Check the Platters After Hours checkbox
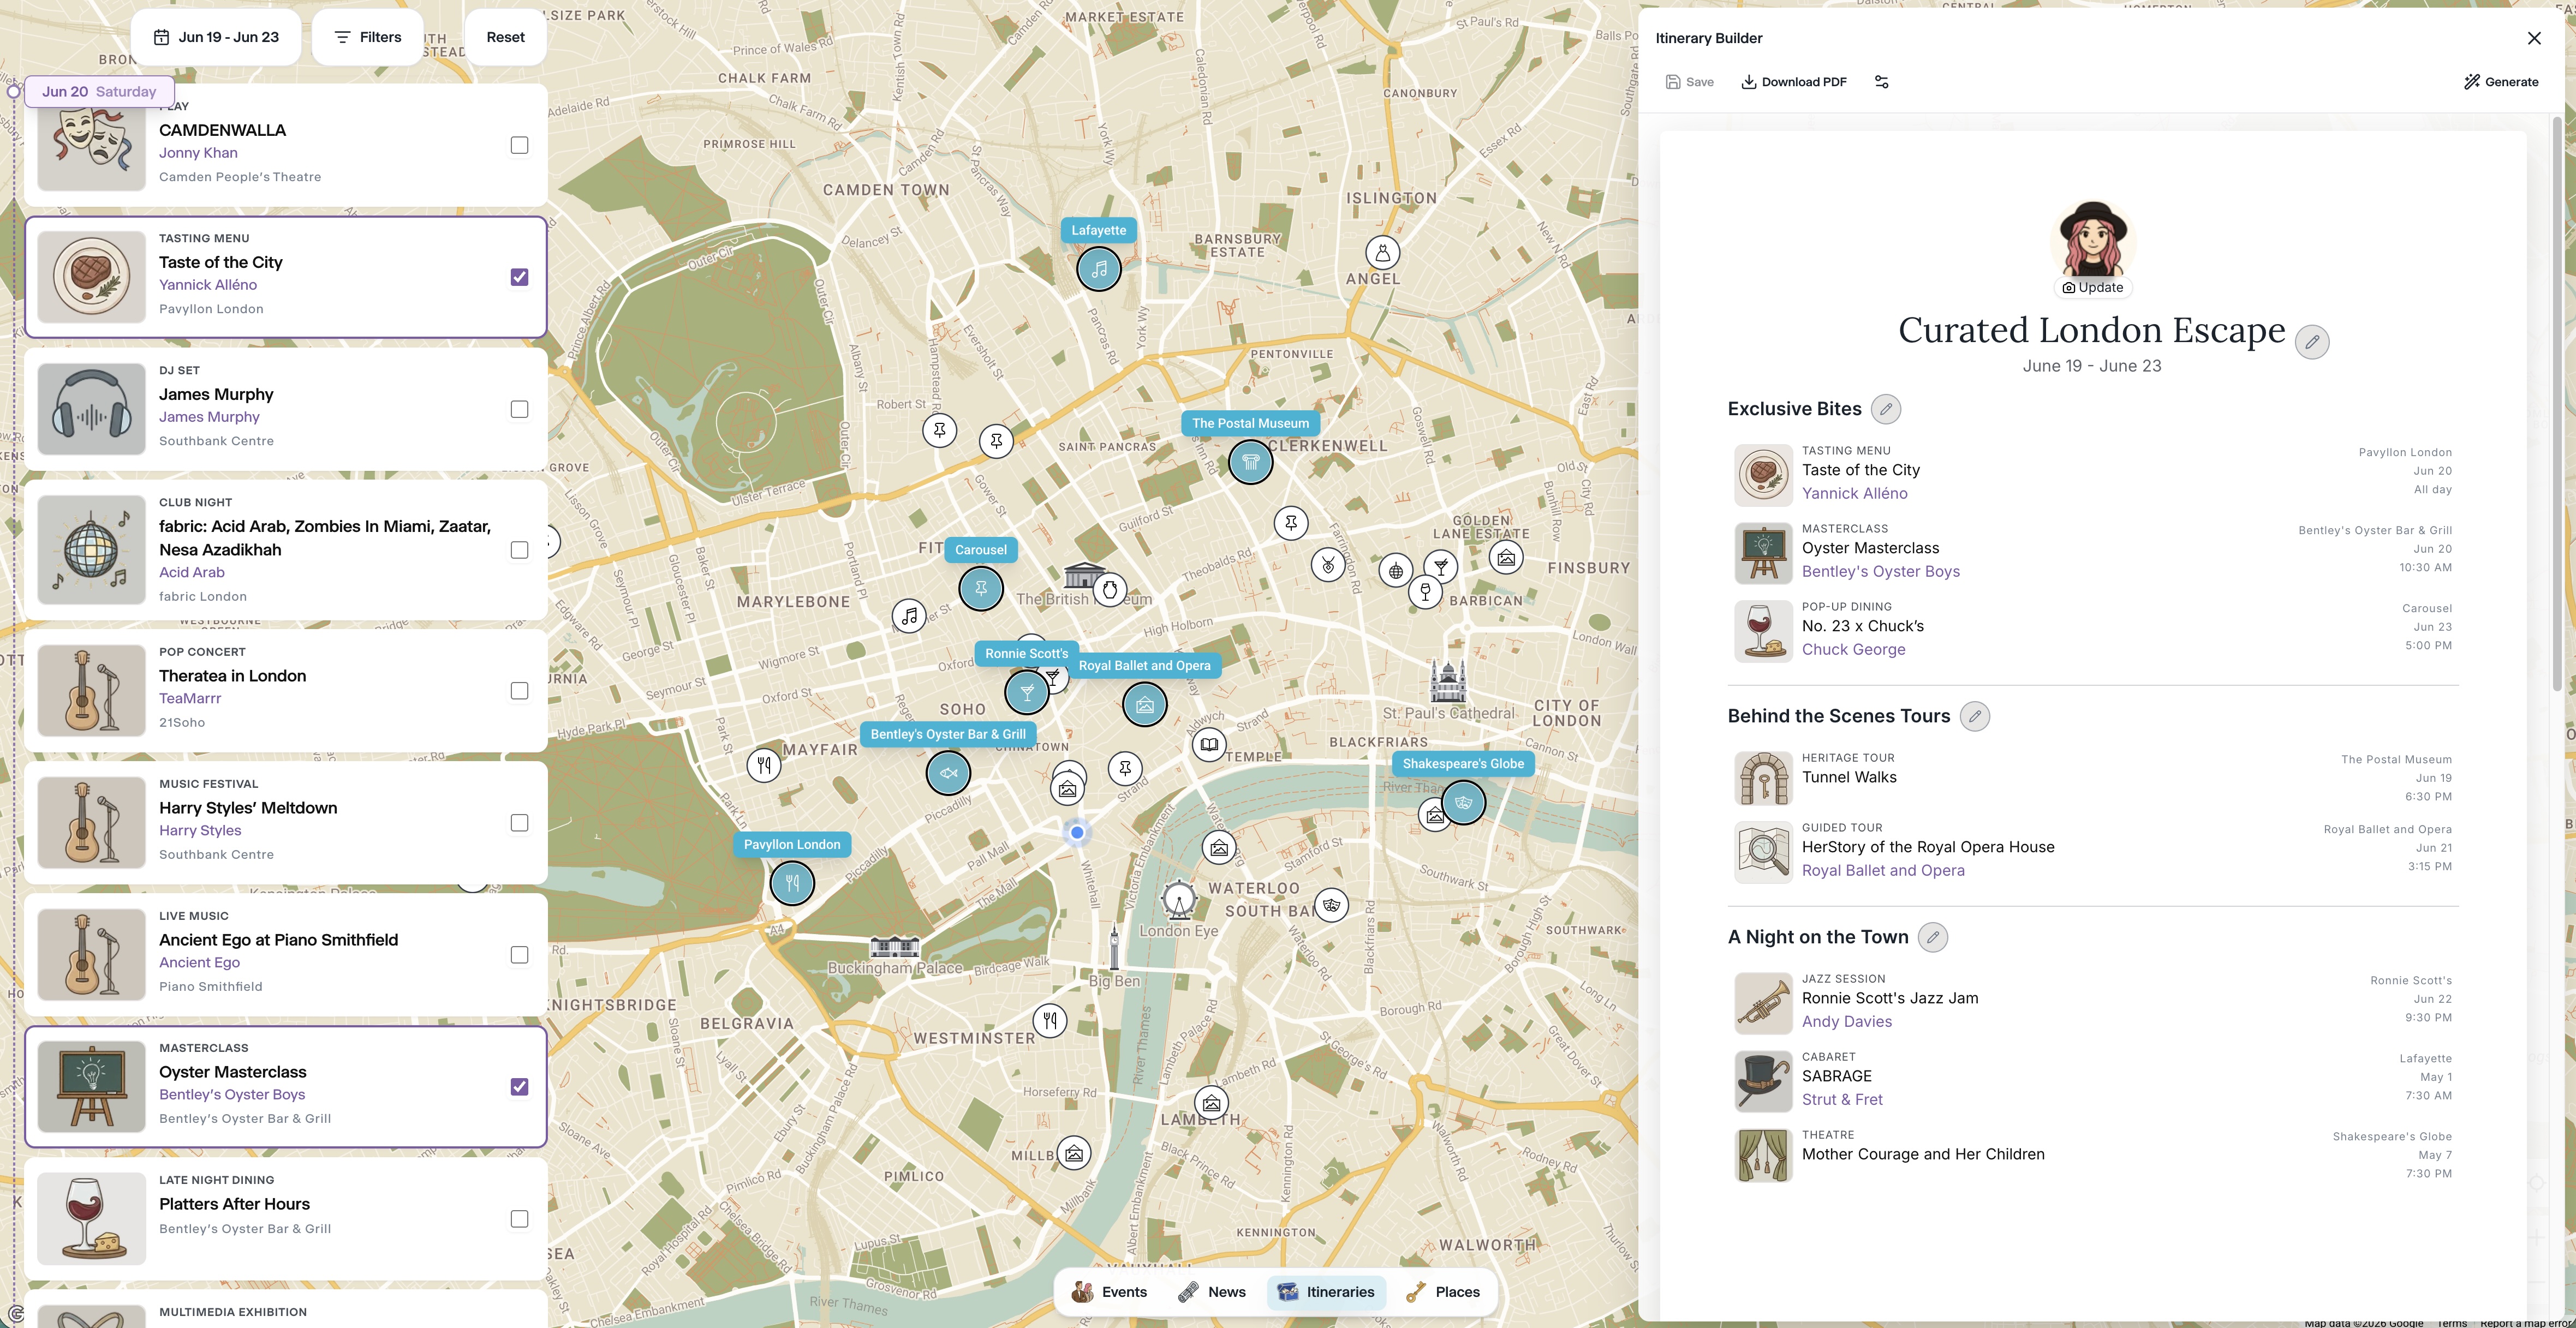This screenshot has height=1328, width=2576. 519,1219
